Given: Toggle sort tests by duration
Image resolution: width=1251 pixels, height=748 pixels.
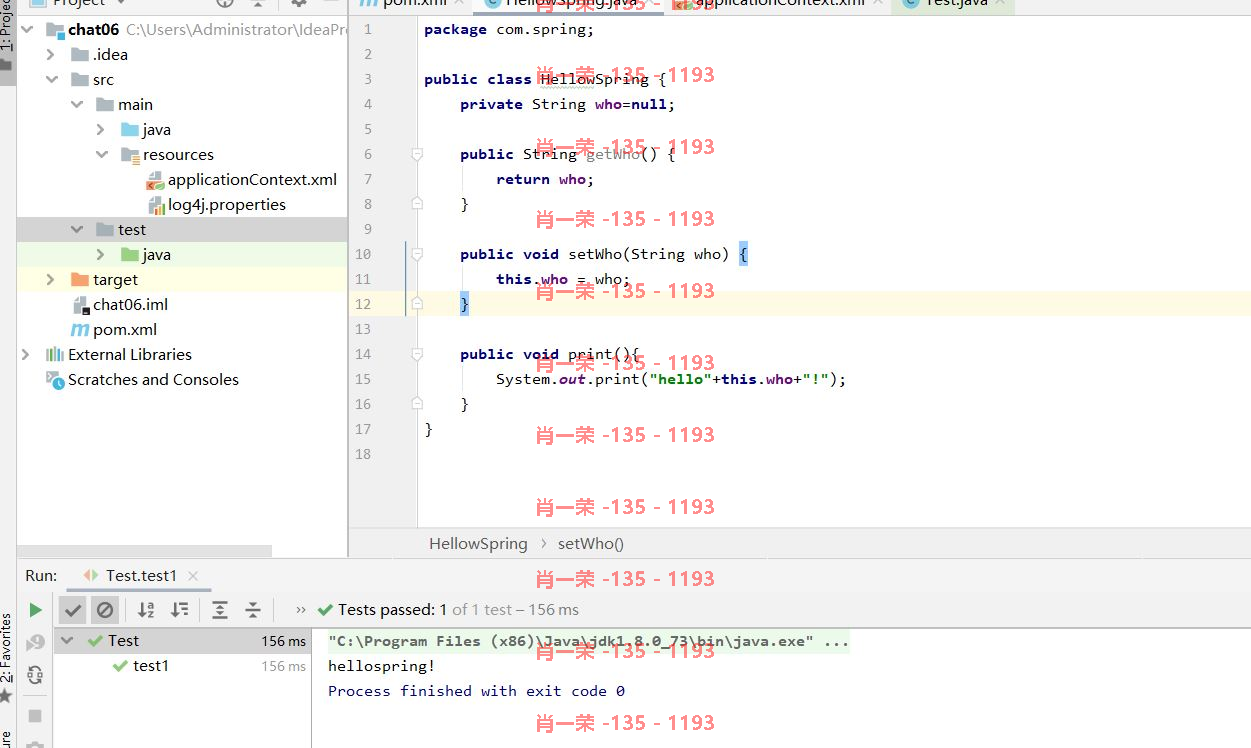Looking at the screenshot, I should tap(179, 610).
